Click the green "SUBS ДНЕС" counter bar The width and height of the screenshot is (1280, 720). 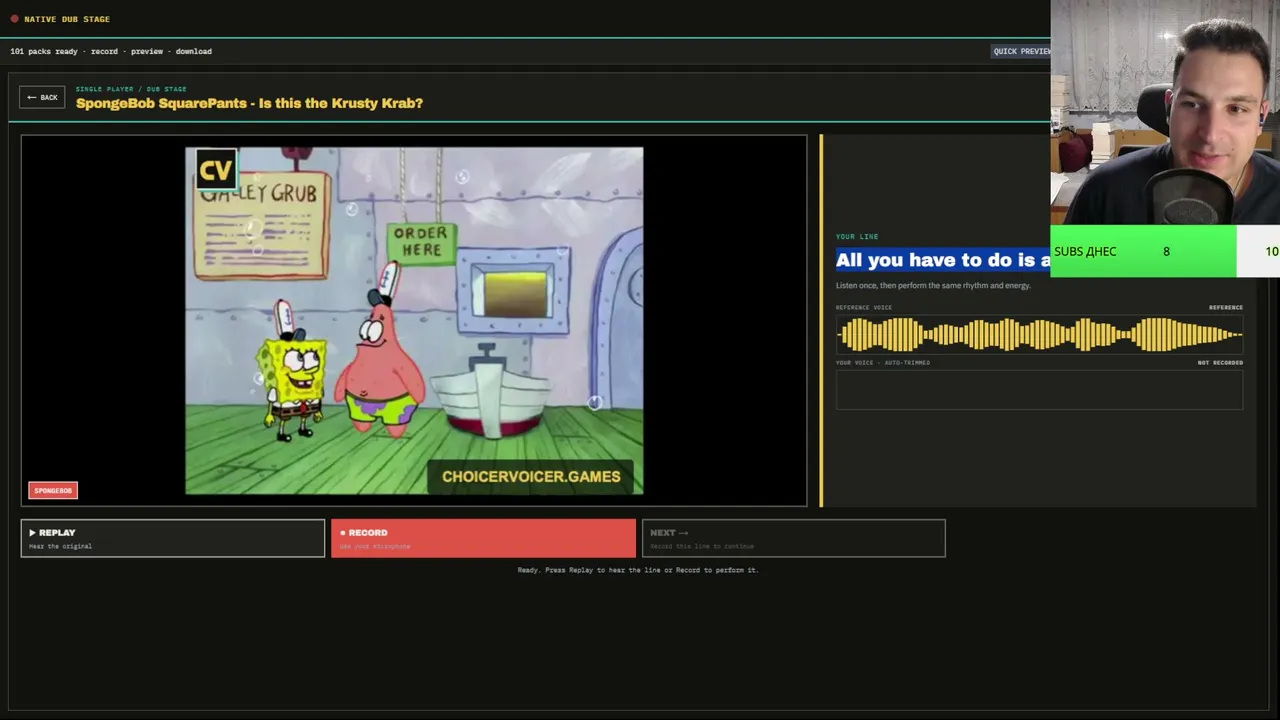1143,251
